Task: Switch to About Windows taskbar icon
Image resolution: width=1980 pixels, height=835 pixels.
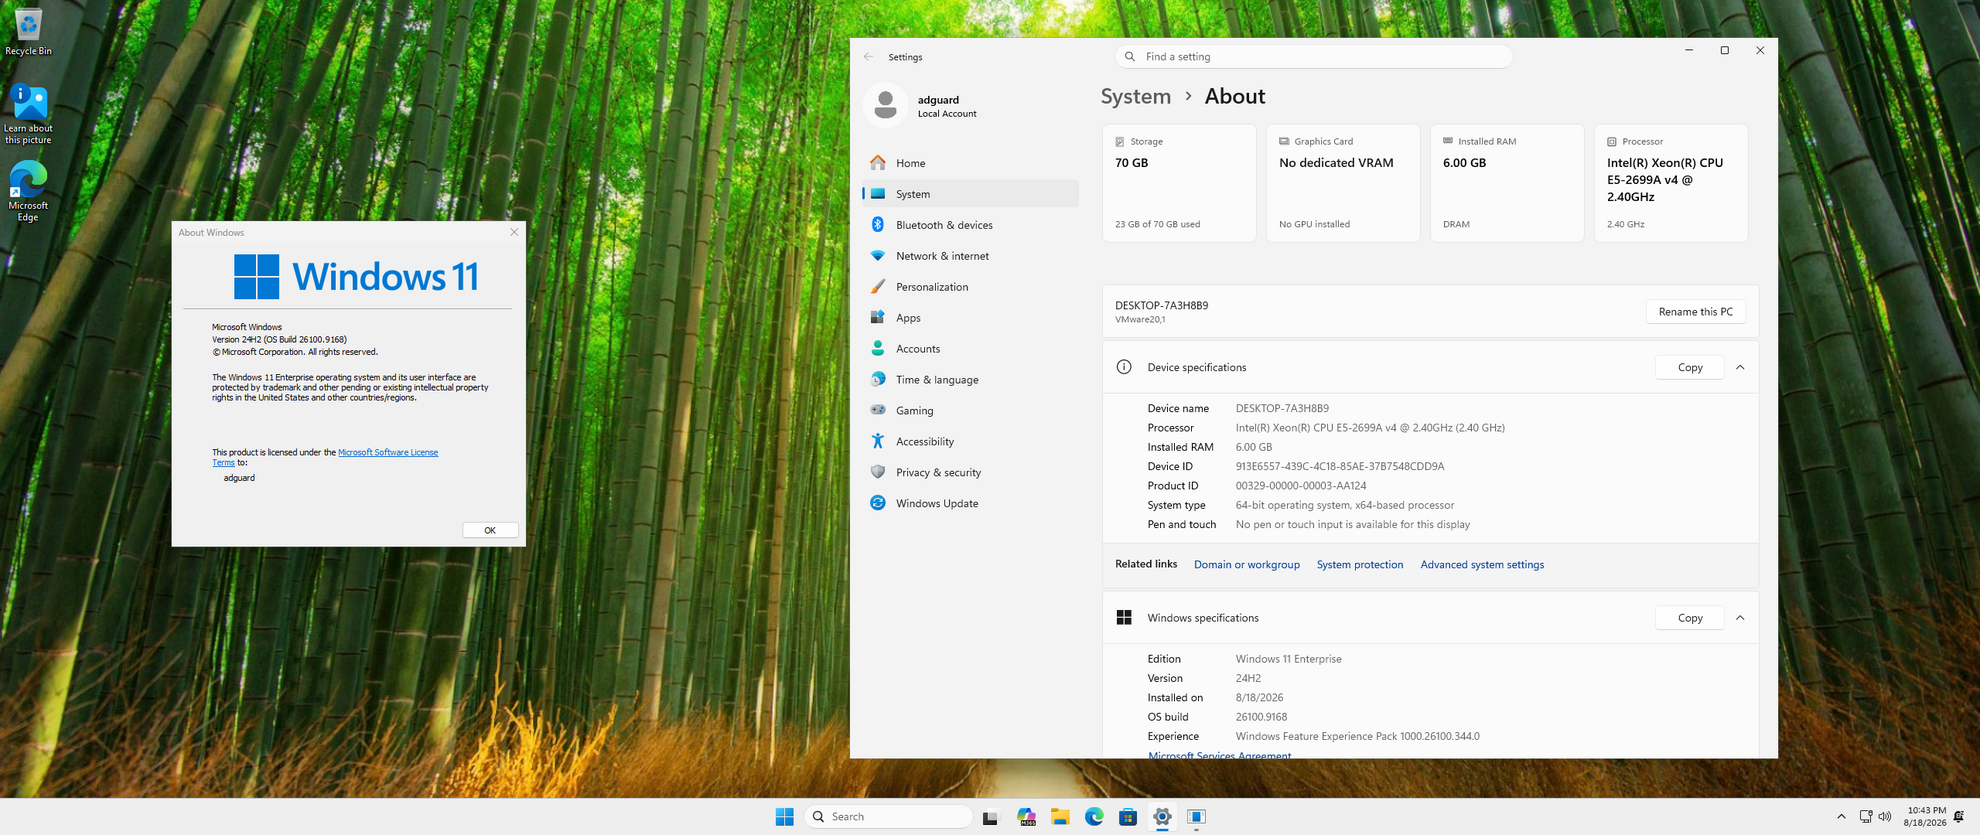Action: click(1196, 817)
